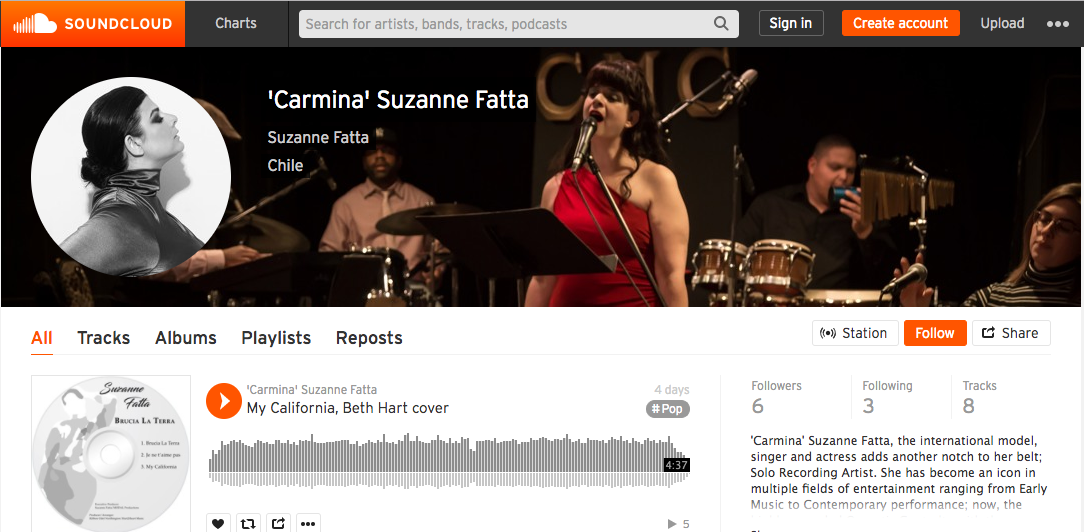Open the Brucia La Terra album artwork
The height and width of the screenshot is (532, 1084).
(x=111, y=454)
